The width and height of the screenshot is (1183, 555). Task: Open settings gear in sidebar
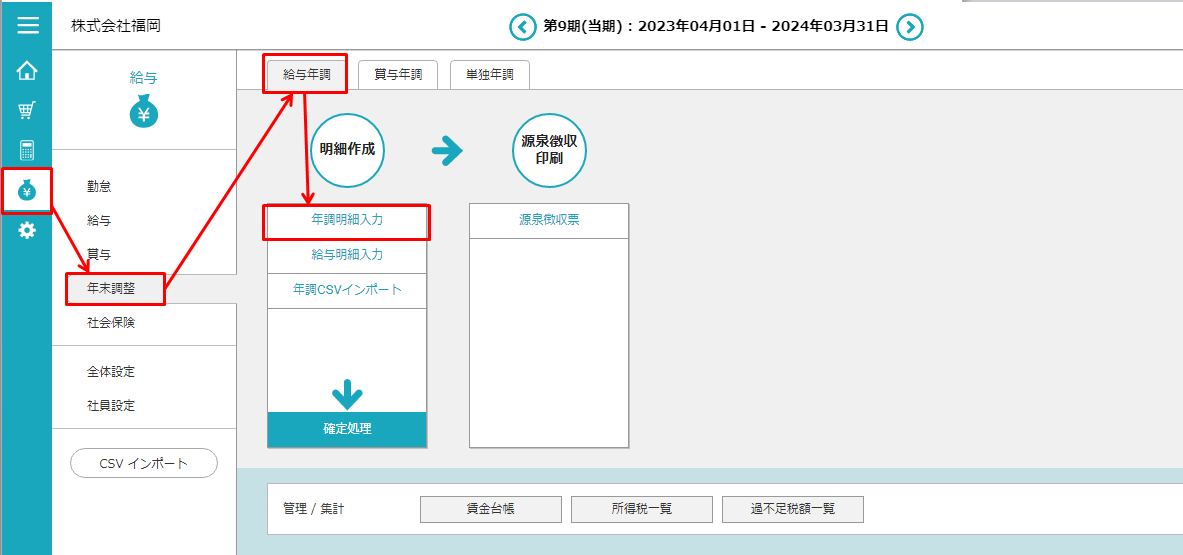coord(27,230)
